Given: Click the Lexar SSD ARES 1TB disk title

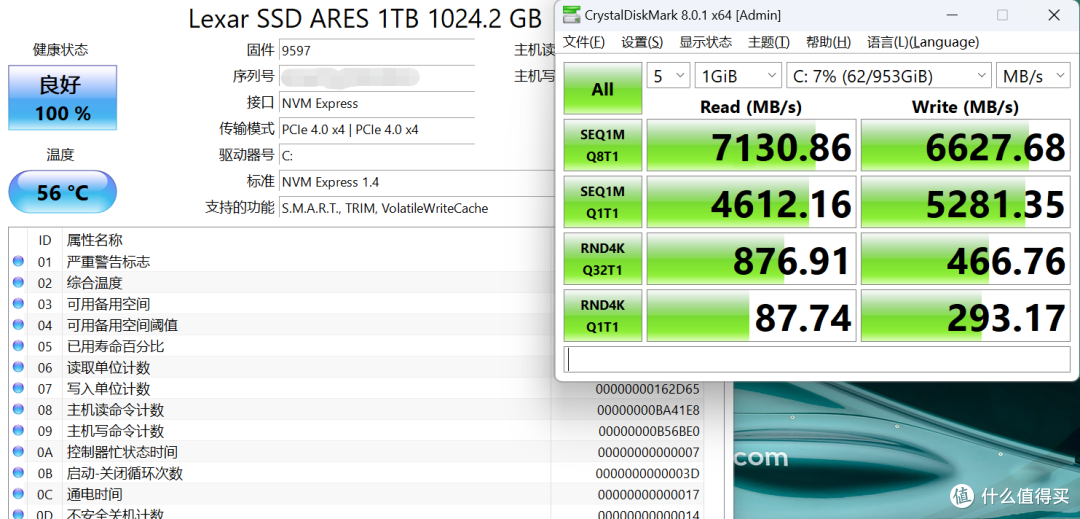Looking at the screenshot, I should point(365,19).
